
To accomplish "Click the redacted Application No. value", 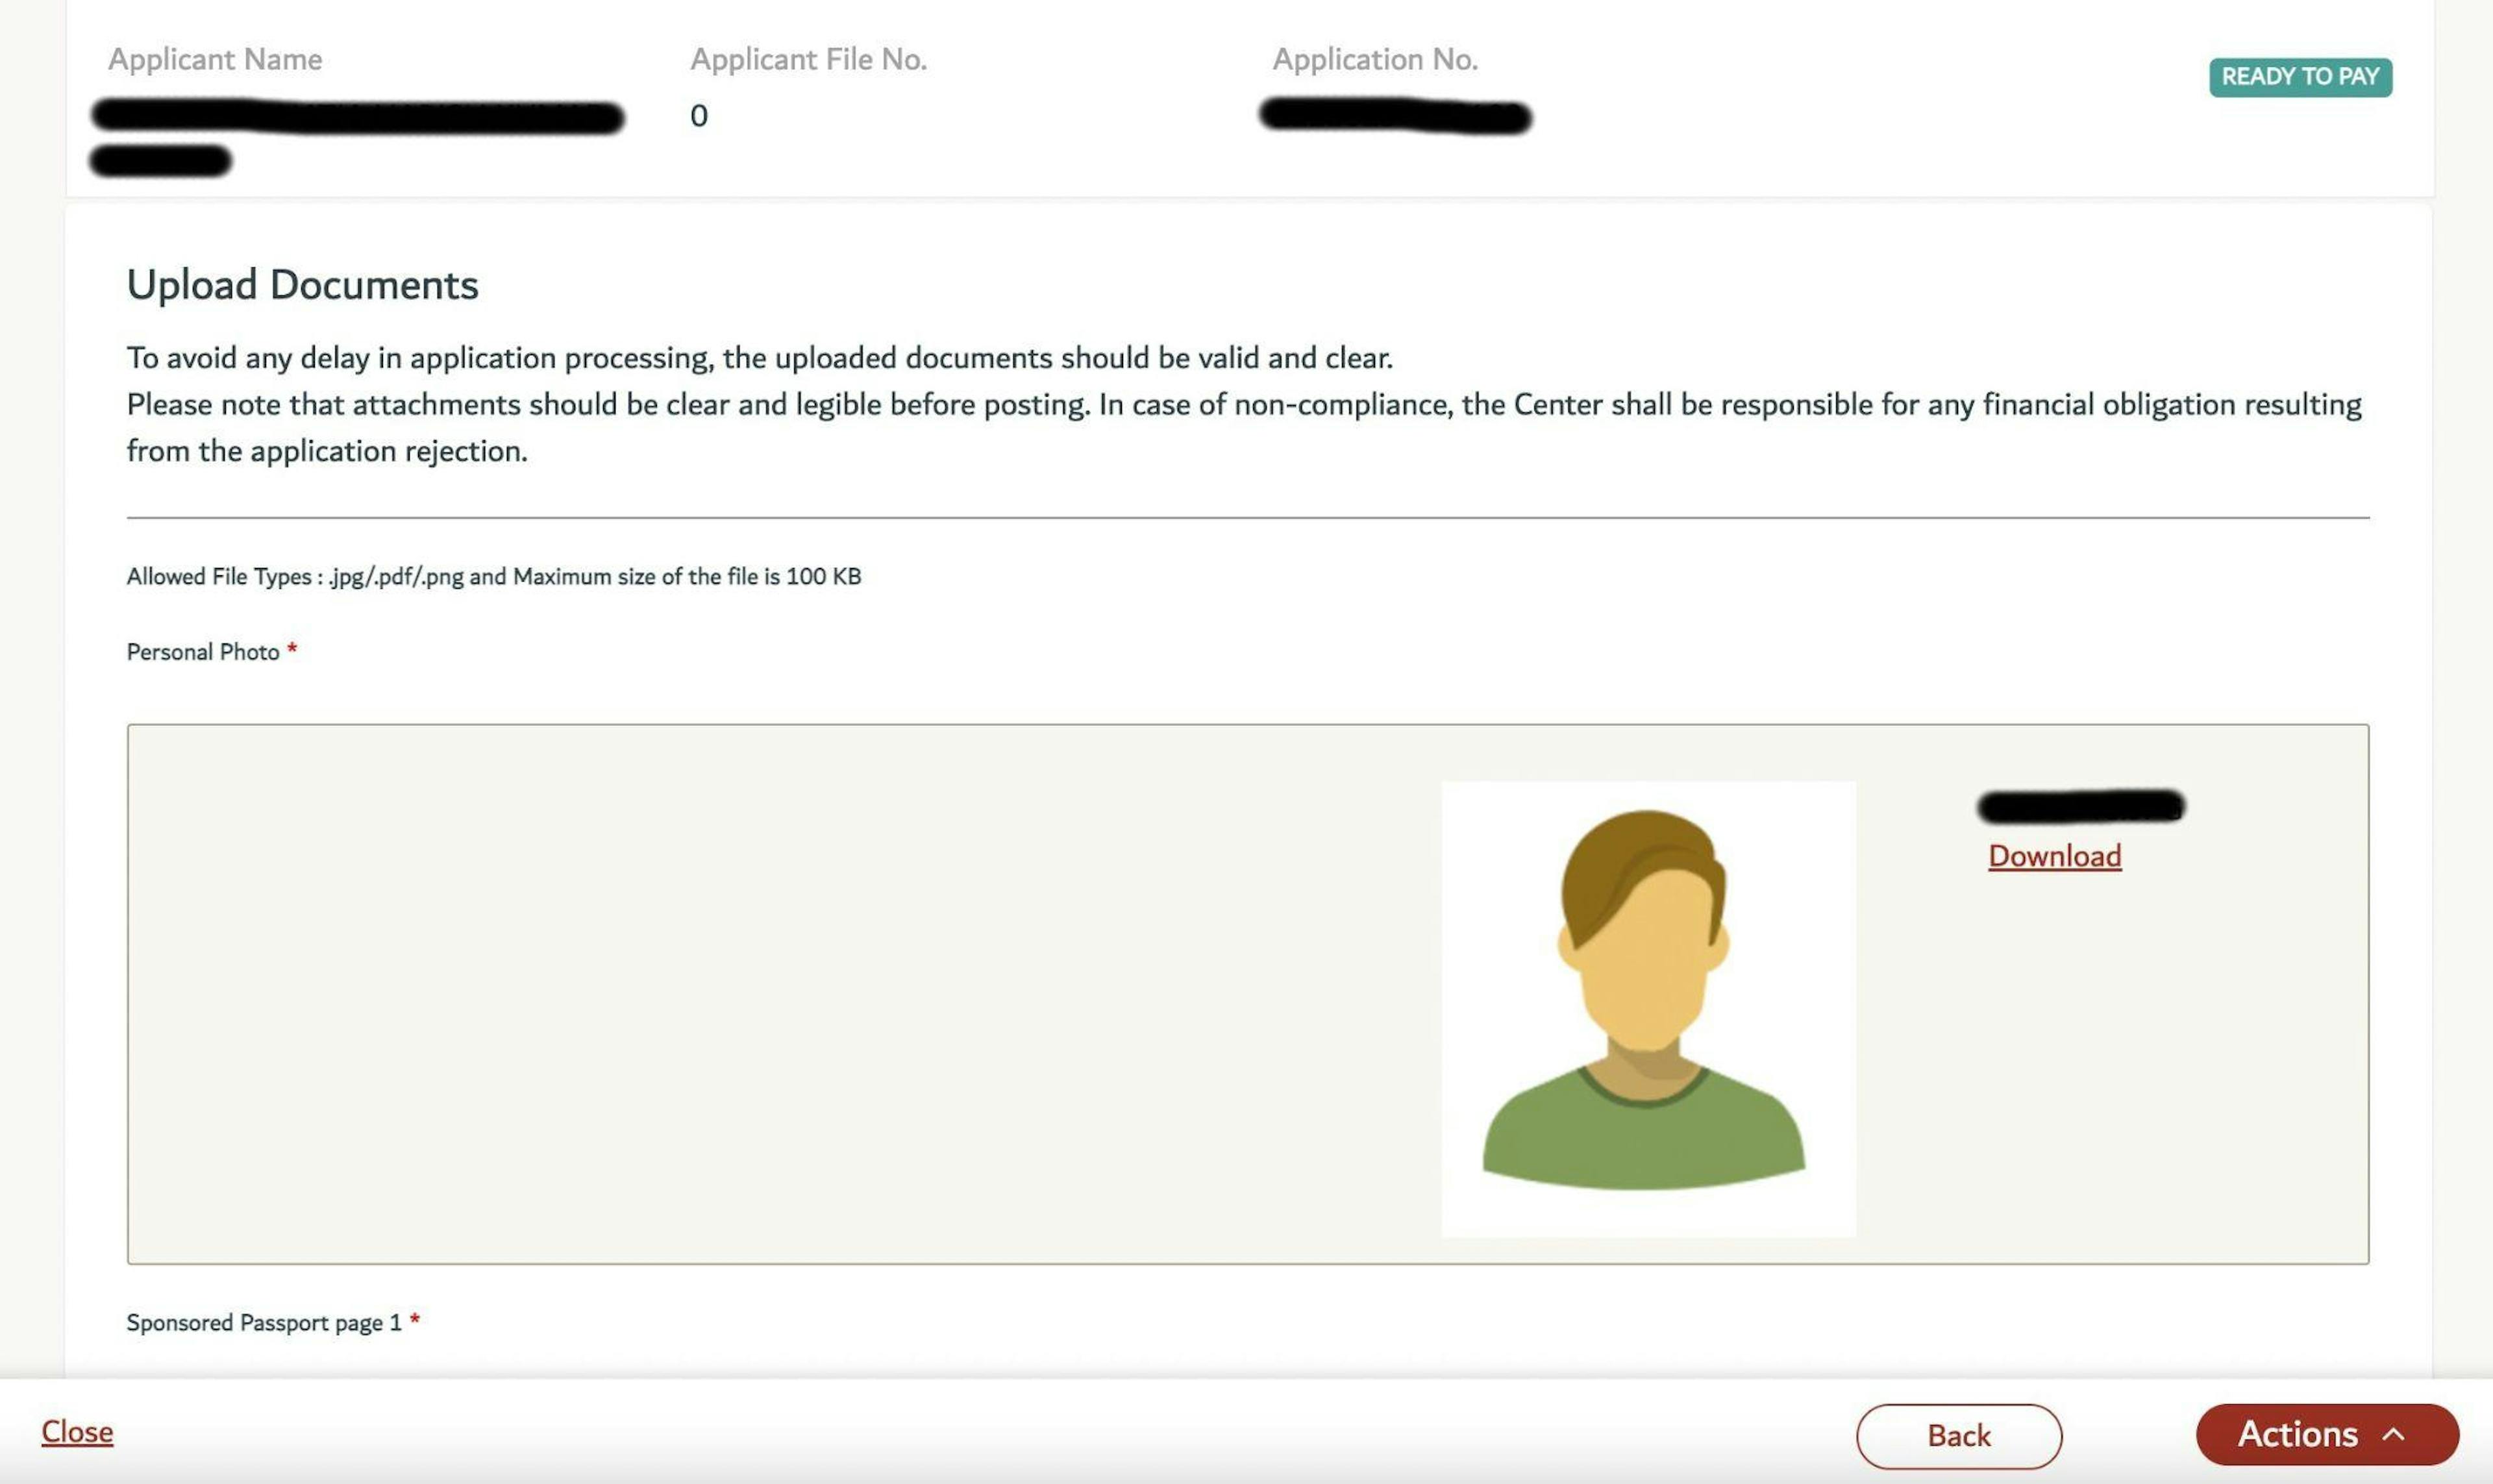I will pyautogui.click(x=1395, y=116).
